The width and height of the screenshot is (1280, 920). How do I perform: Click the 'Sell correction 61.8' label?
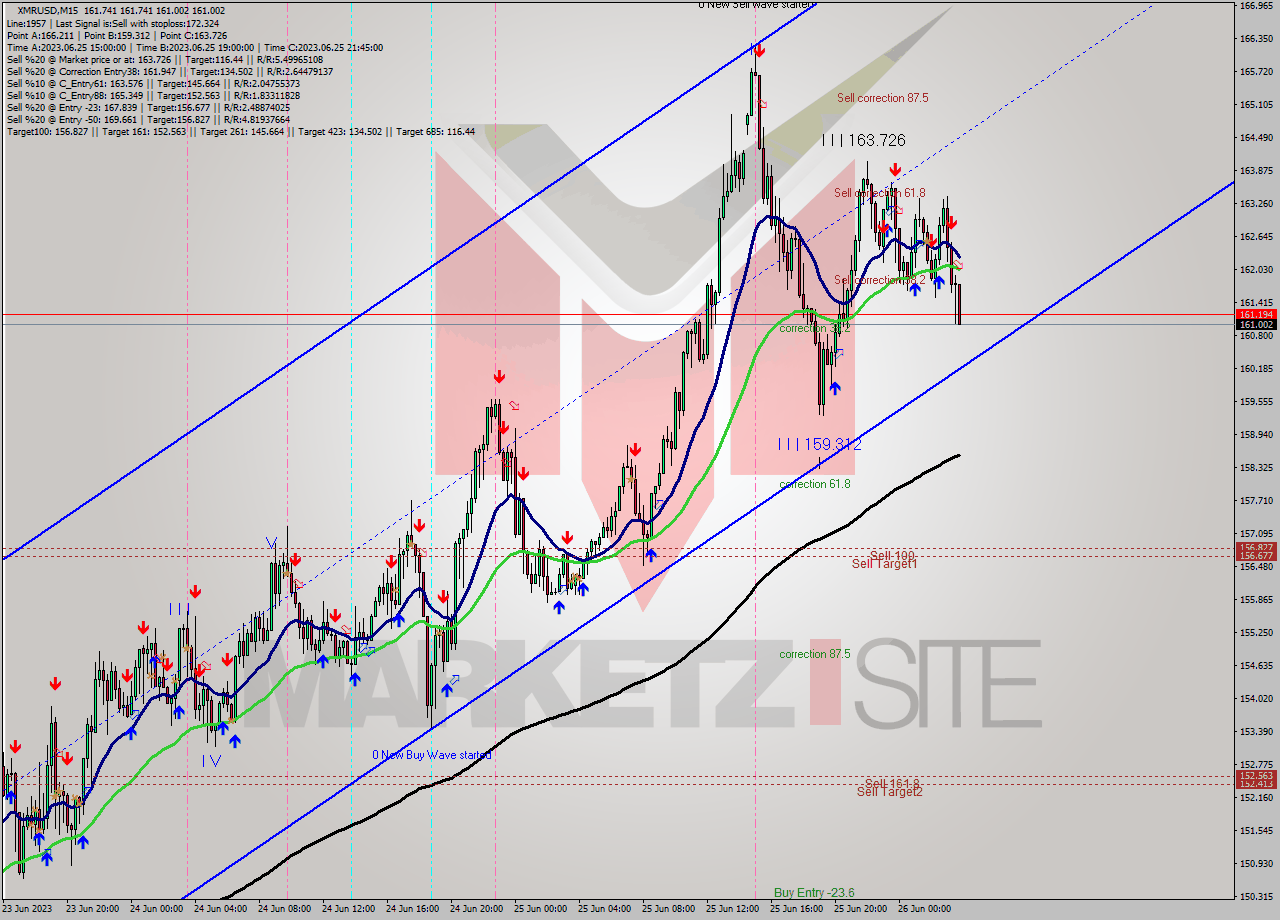pyautogui.click(x=880, y=193)
